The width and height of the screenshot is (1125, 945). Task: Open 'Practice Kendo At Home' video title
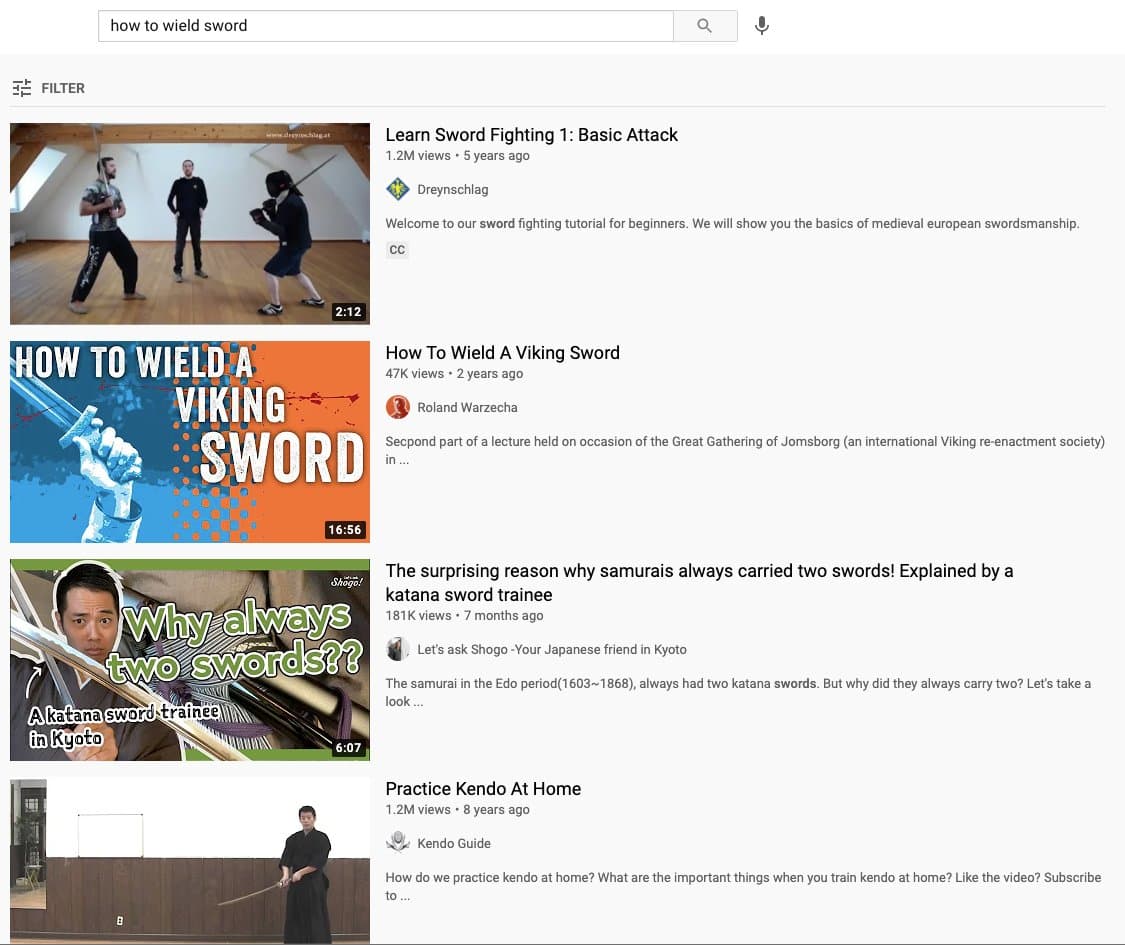pos(483,789)
